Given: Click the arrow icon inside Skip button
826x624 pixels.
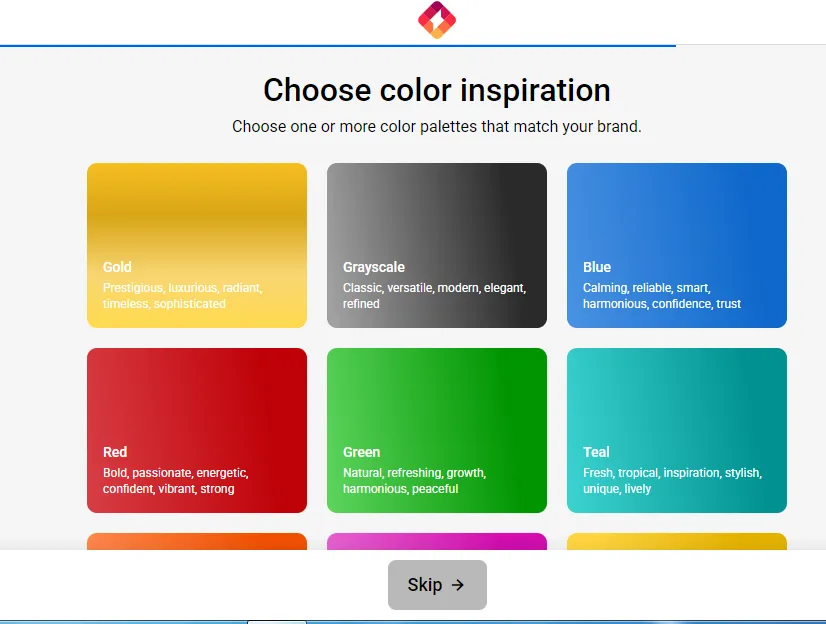Looking at the screenshot, I should coord(458,585).
